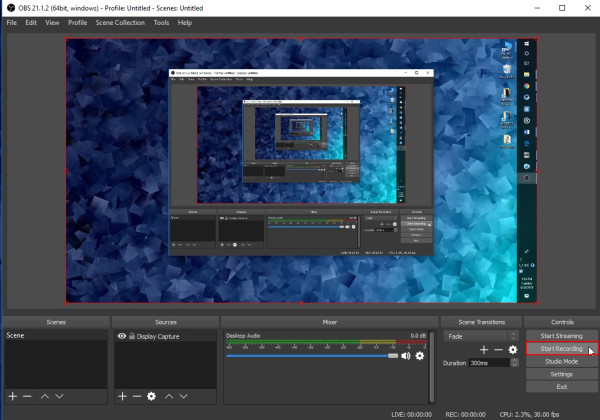Select the Display Capture source row
The image size is (600, 420).
(x=165, y=336)
